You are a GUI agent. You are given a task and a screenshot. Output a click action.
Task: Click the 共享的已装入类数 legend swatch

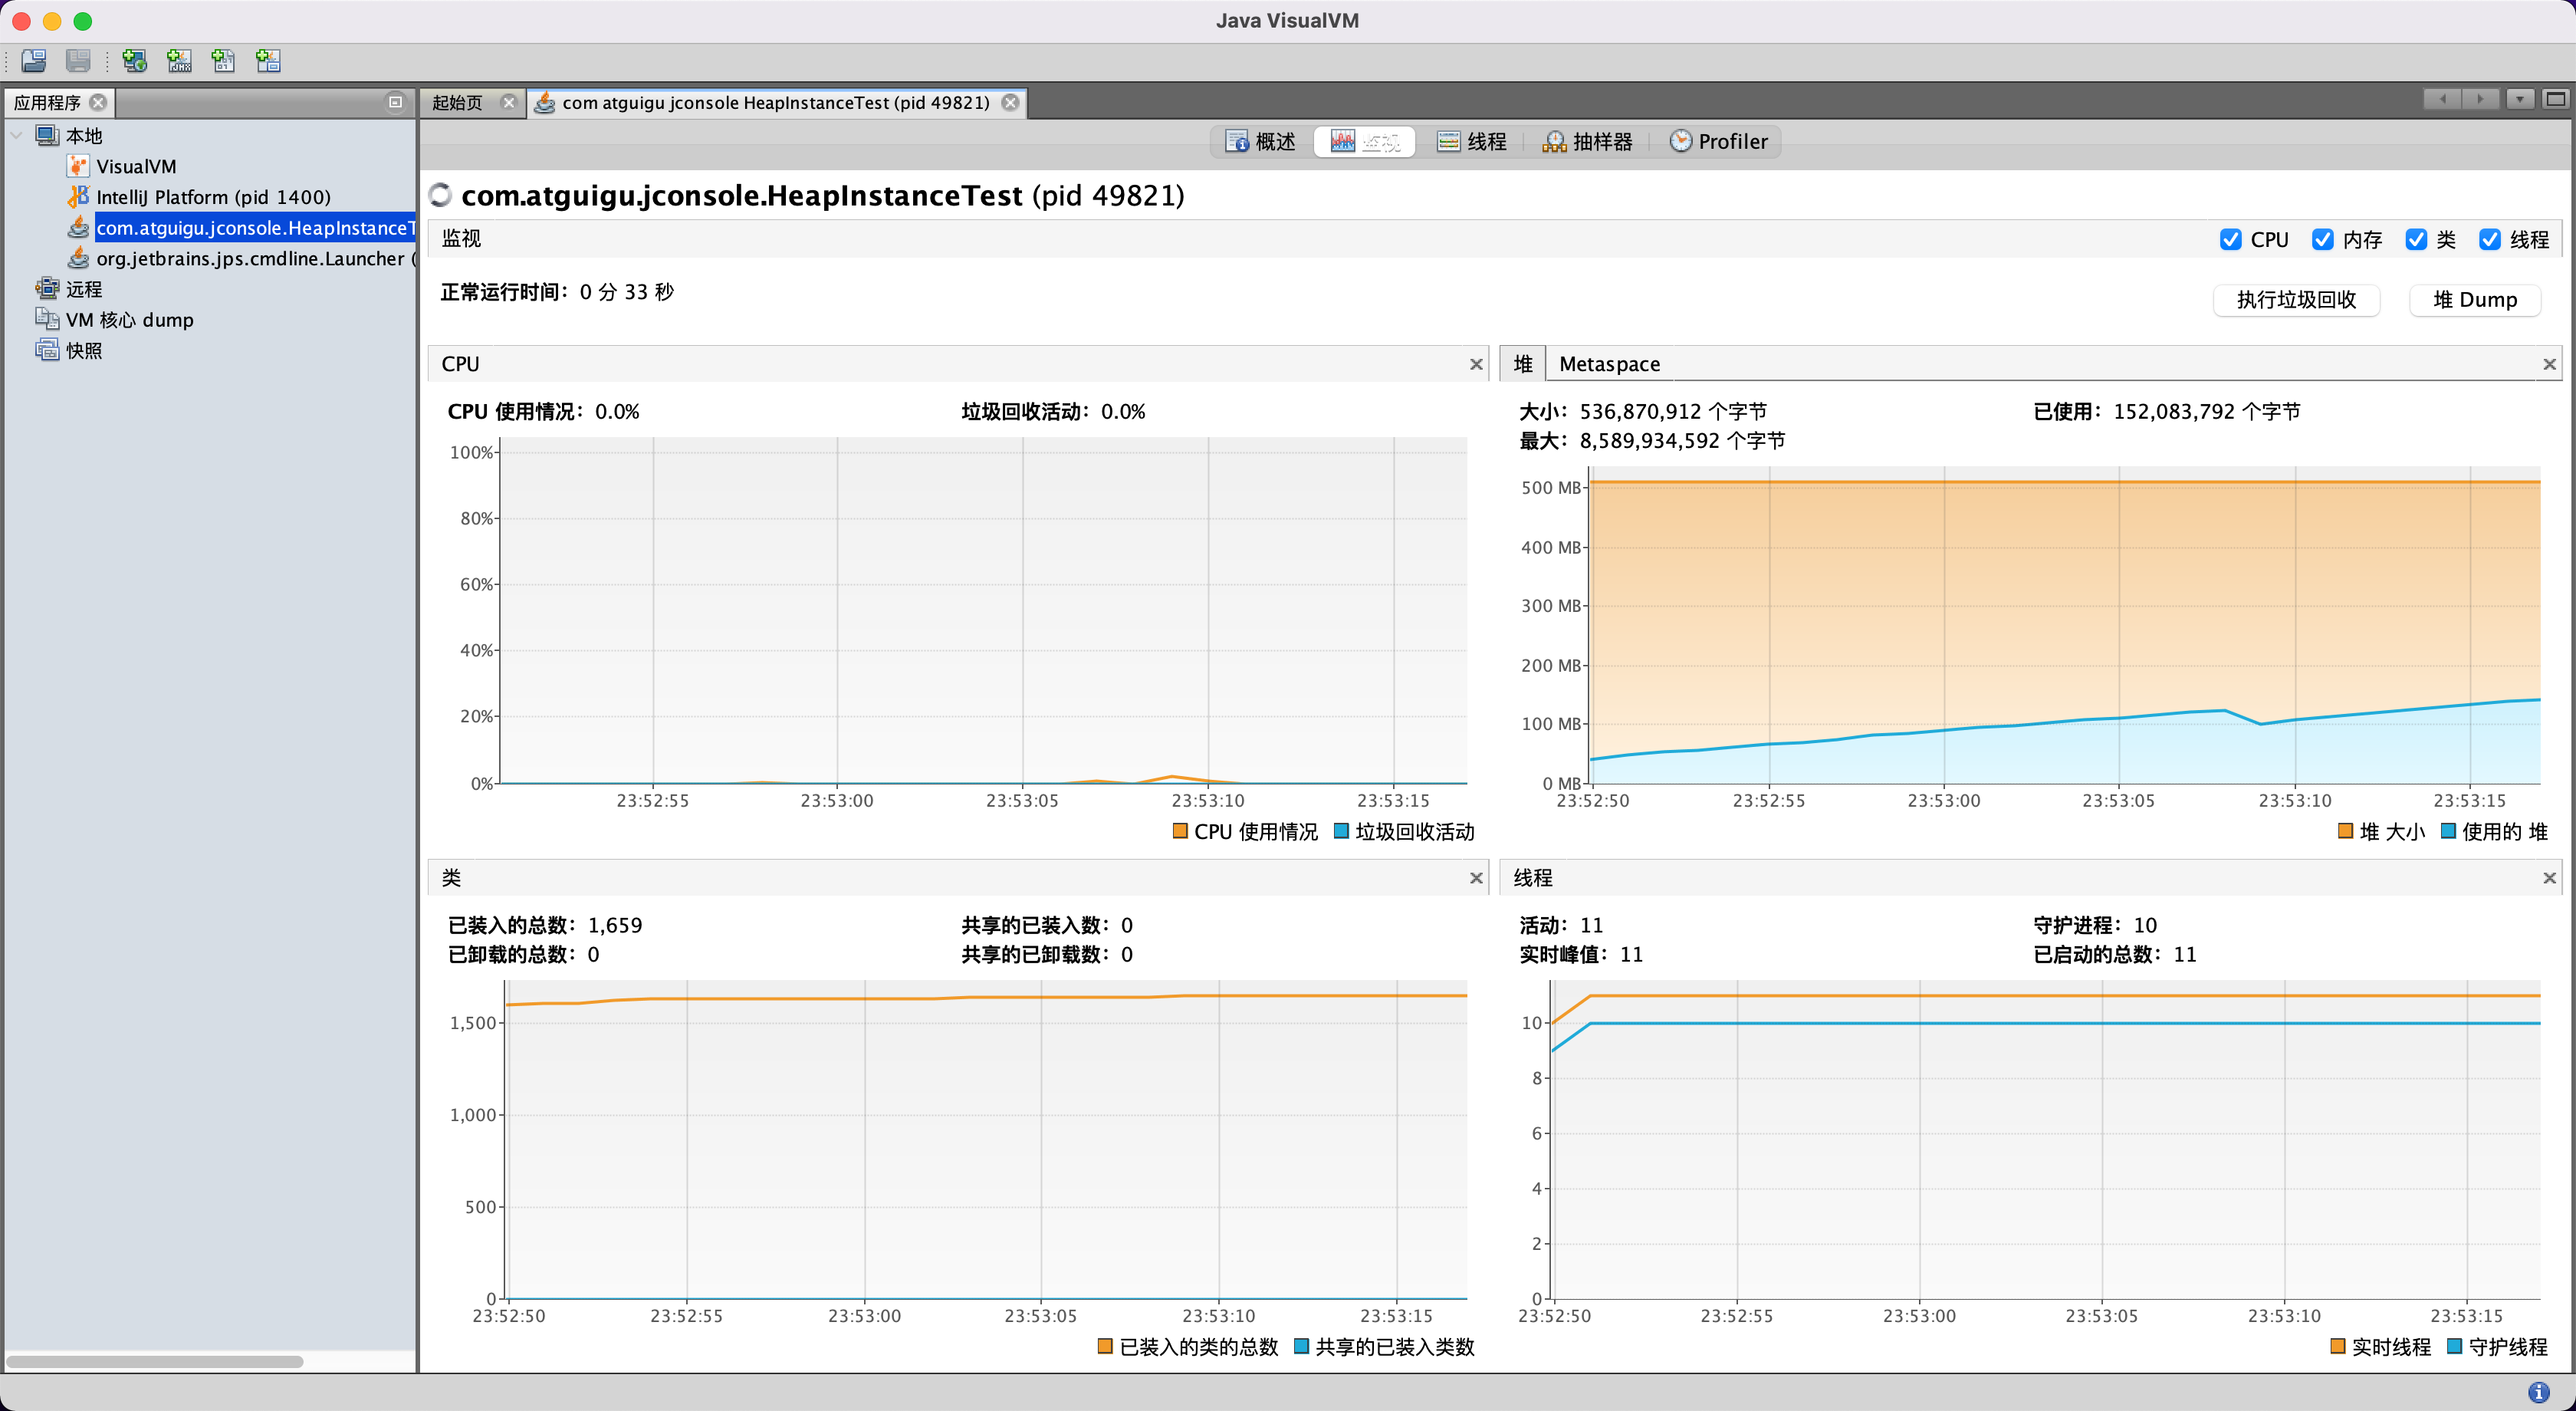[1302, 1346]
